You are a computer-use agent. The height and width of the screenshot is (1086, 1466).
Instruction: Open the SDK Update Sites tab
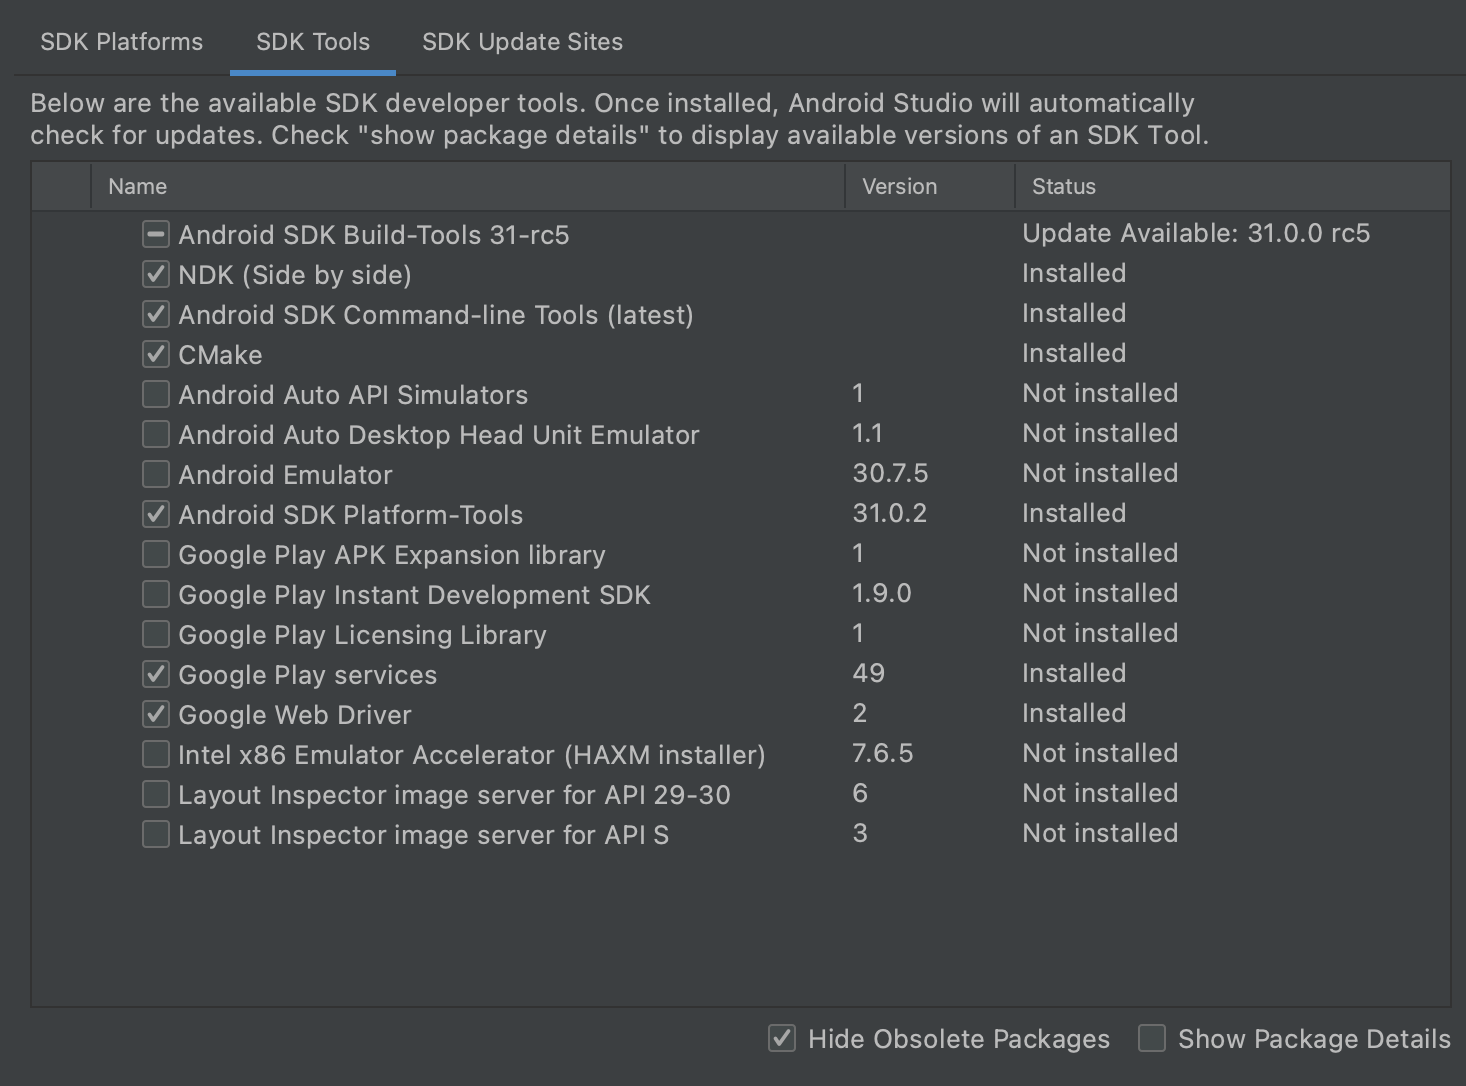click(522, 42)
